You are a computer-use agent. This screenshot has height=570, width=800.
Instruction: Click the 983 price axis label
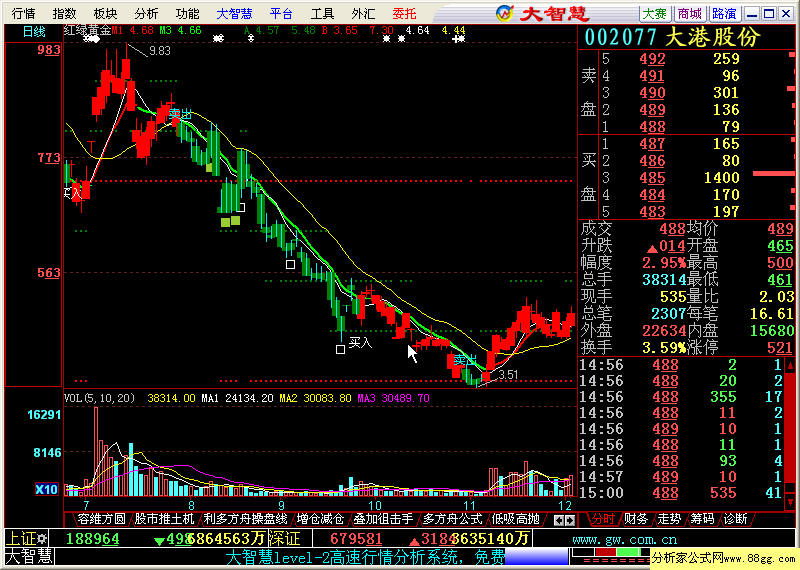tap(49, 50)
